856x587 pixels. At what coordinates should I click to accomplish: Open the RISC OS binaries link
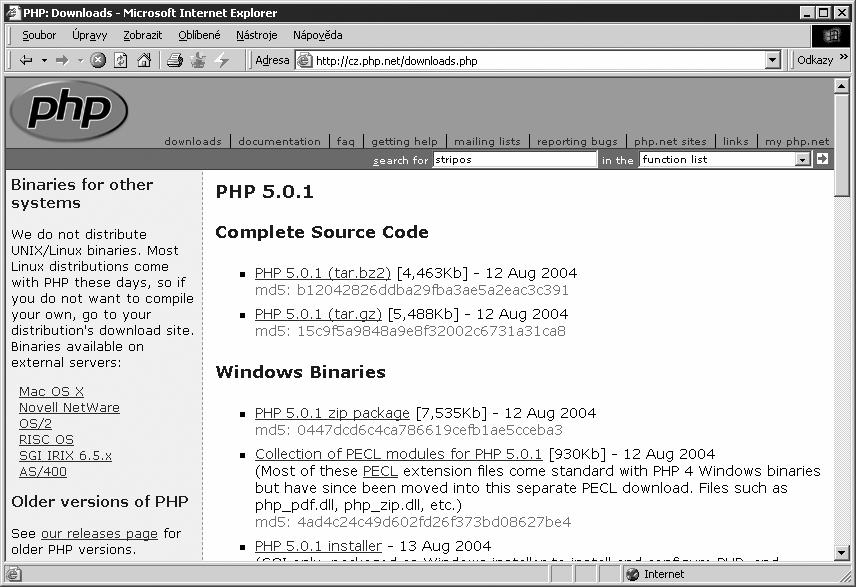pos(46,440)
